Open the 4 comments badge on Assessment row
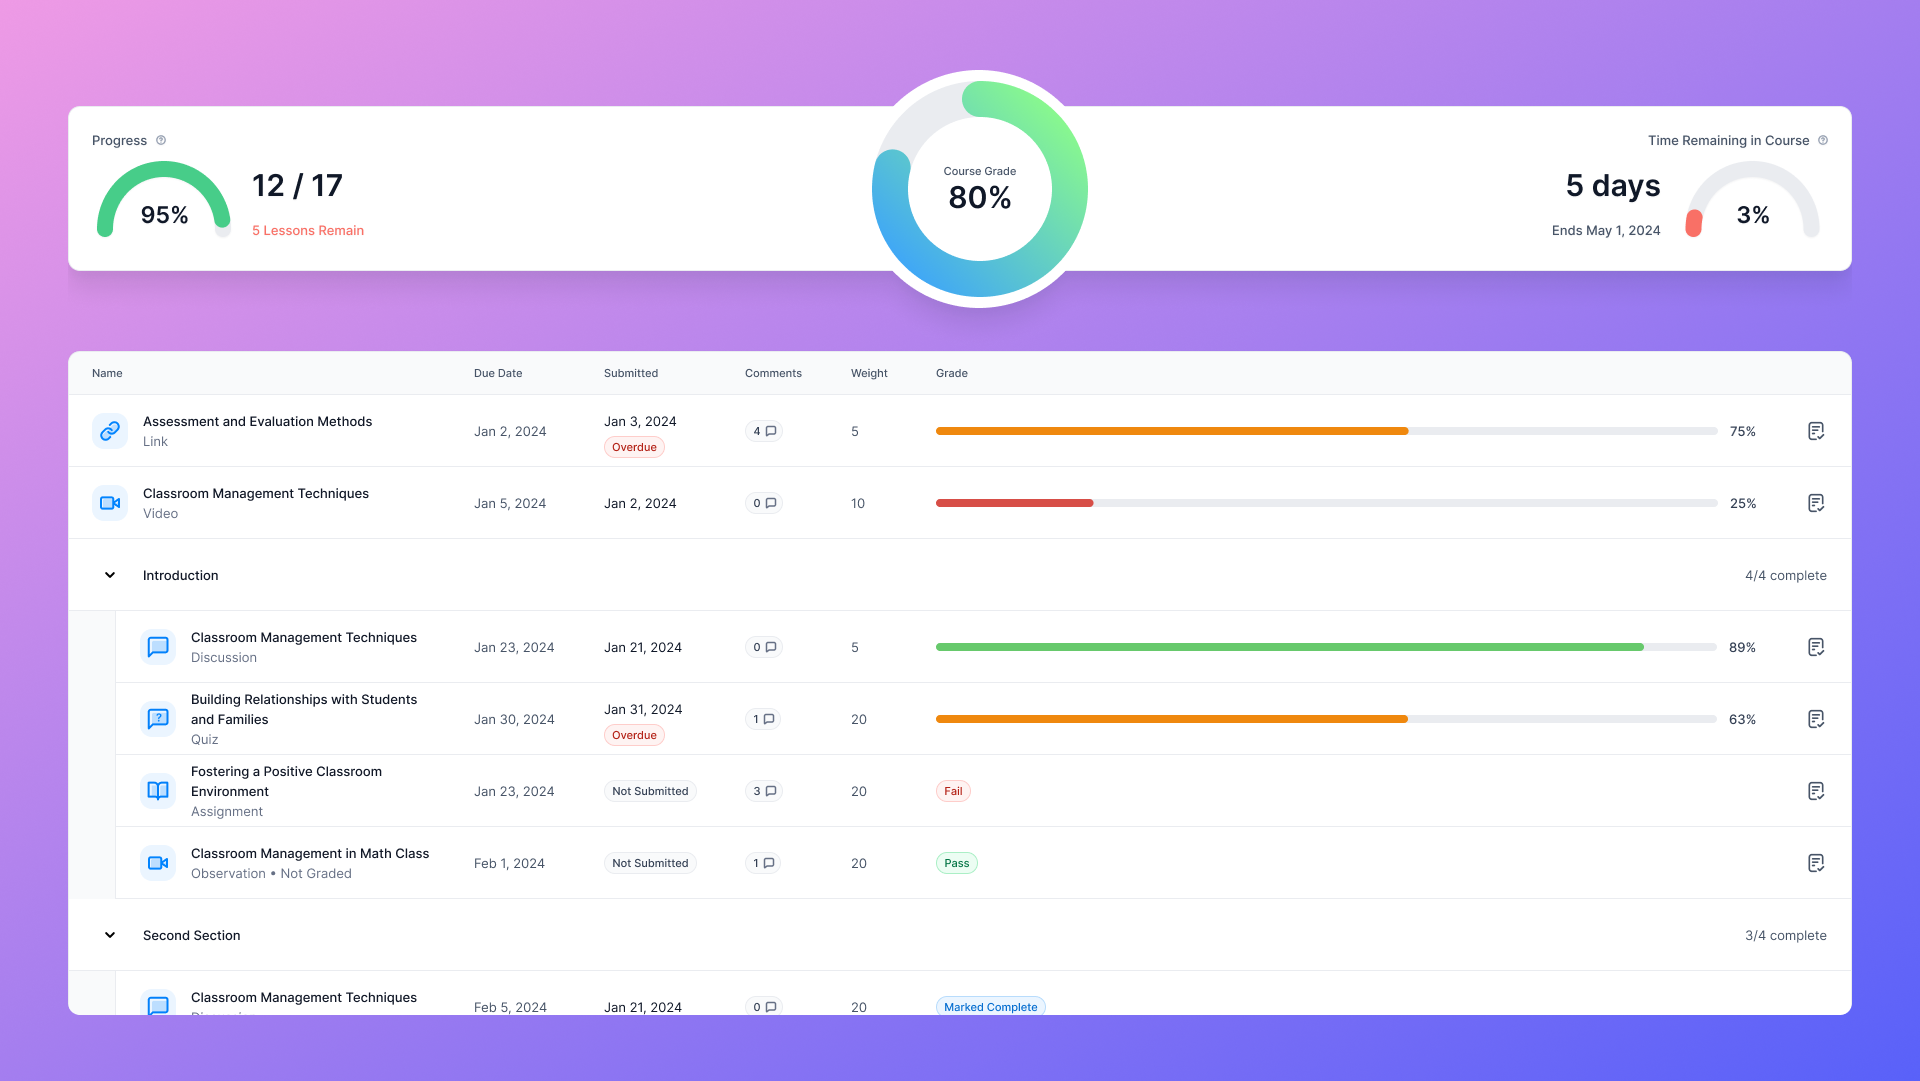 tap(764, 431)
